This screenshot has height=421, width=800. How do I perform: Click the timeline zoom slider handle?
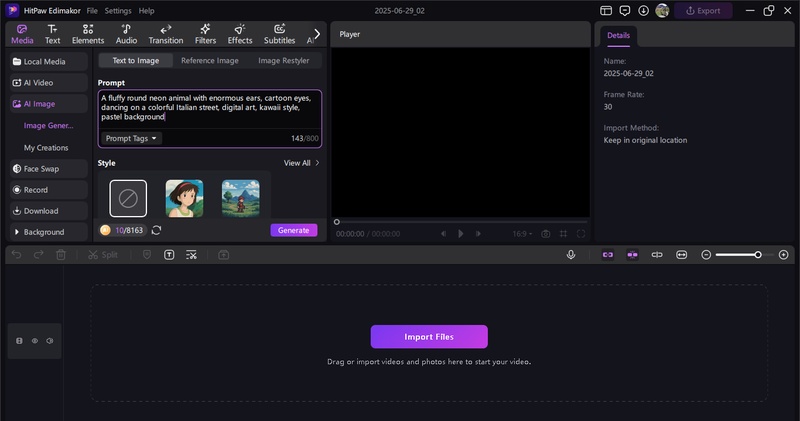click(x=758, y=255)
